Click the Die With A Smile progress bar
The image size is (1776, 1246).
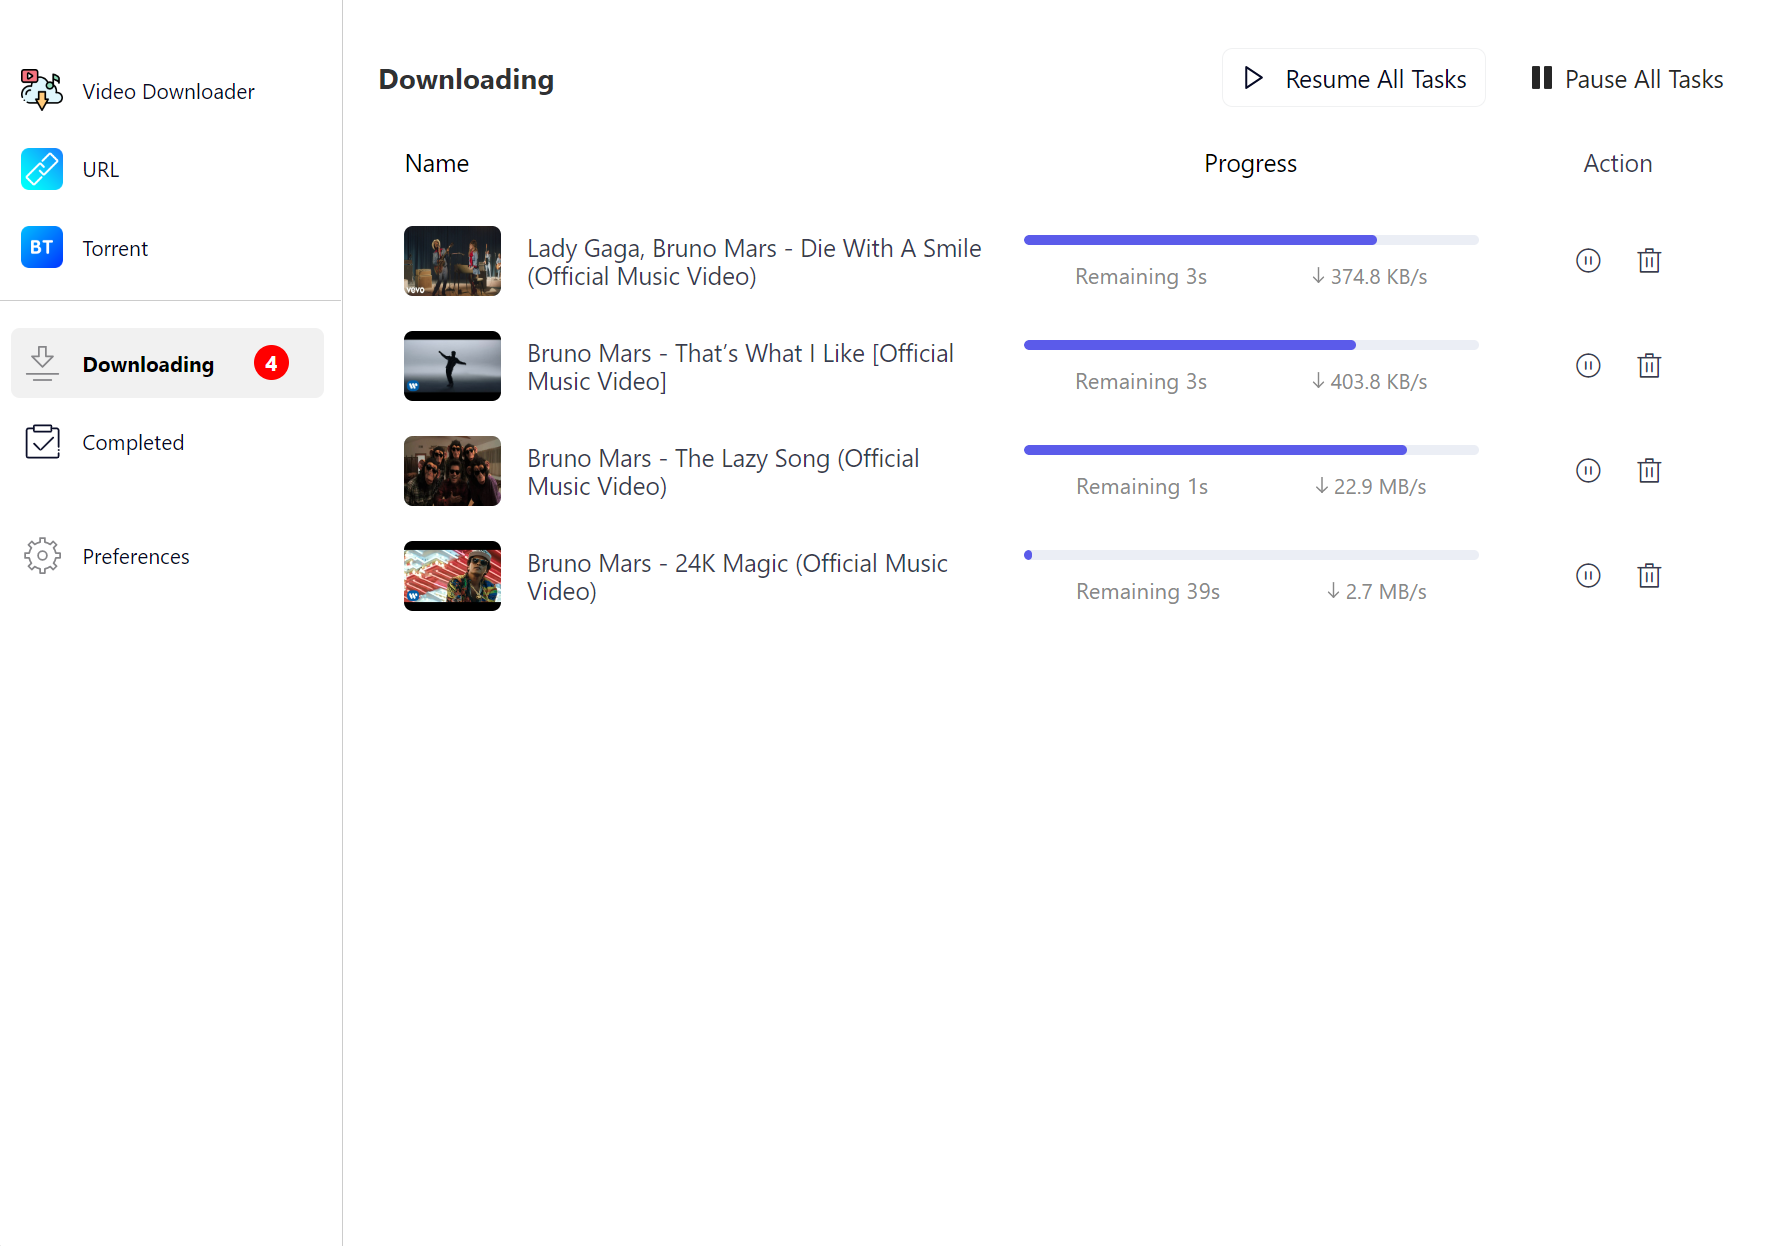(1251, 240)
